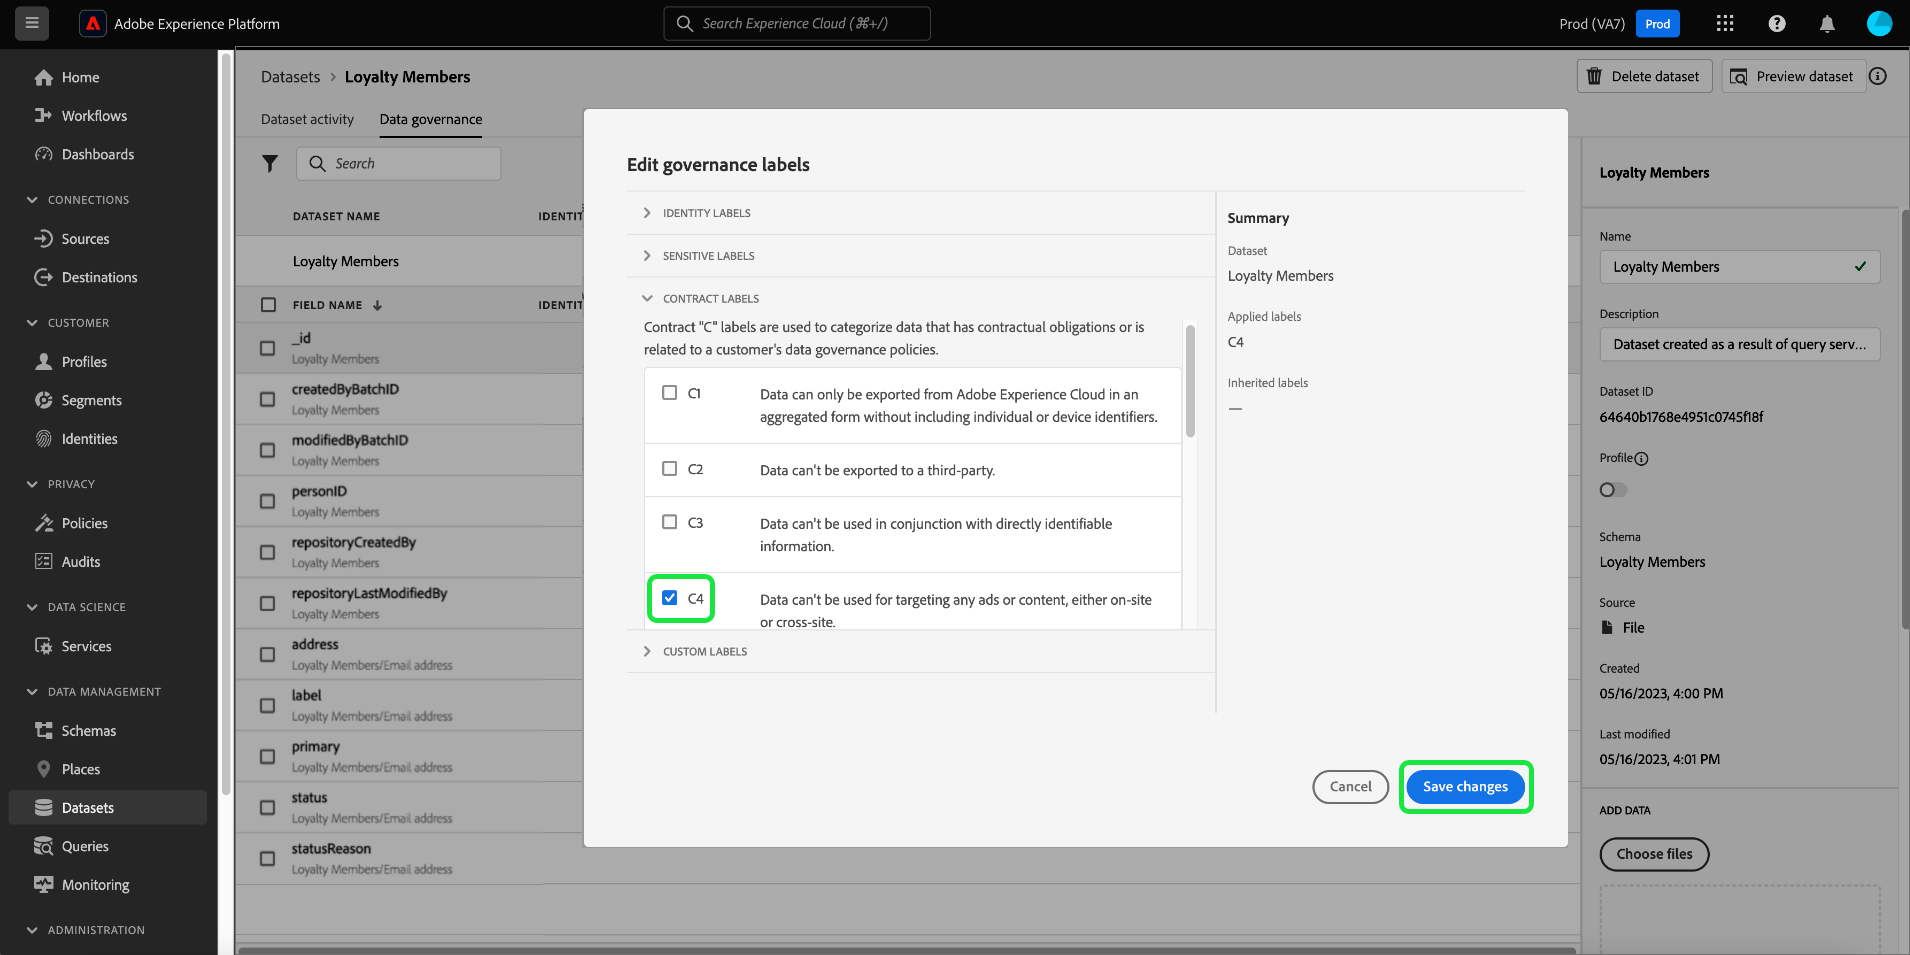Click the Choose files button
Viewport: 1910px width, 955px height.
(1654, 854)
